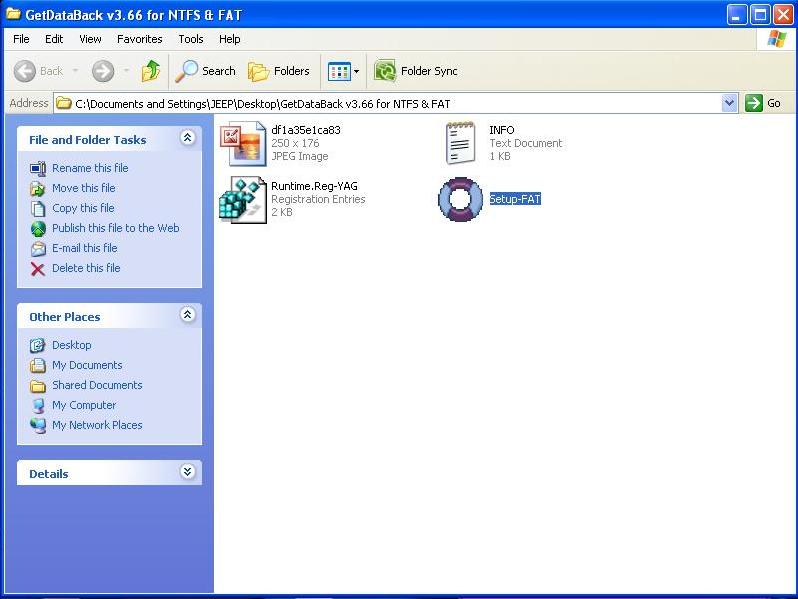The width and height of the screenshot is (798, 599).
Task: Expand the Details panel chevron
Action: point(187,472)
